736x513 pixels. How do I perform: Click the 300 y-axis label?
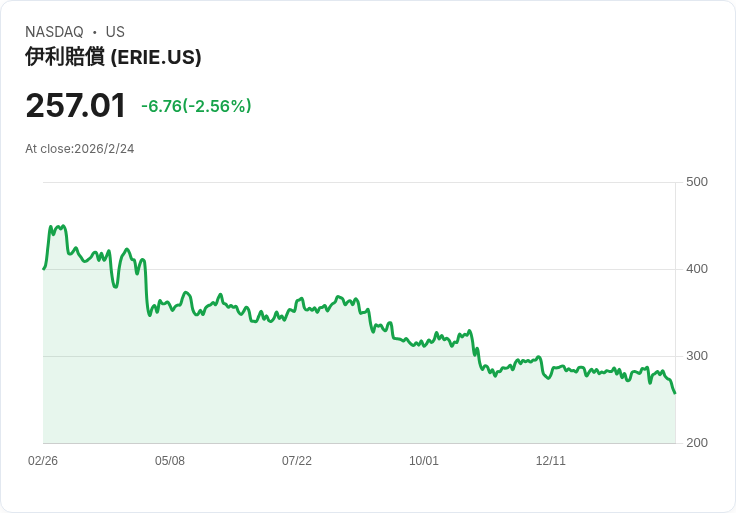[697, 356]
